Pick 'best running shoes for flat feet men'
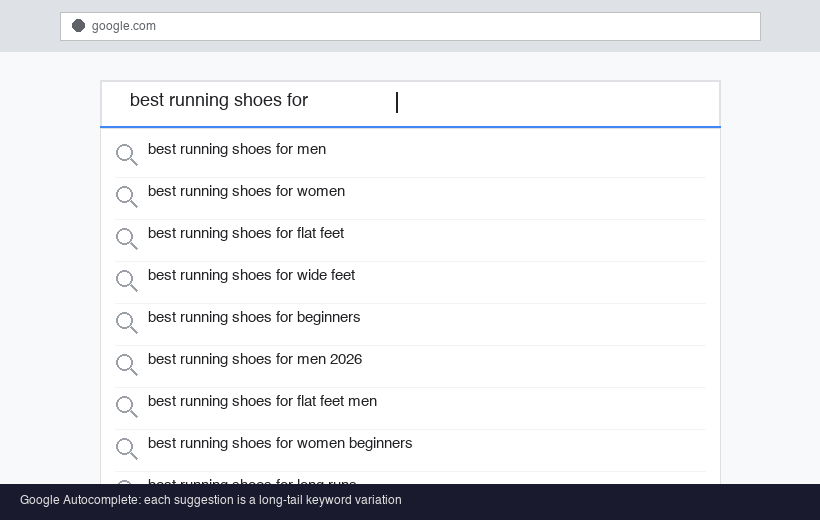The height and width of the screenshot is (520, 820). pos(410,409)
